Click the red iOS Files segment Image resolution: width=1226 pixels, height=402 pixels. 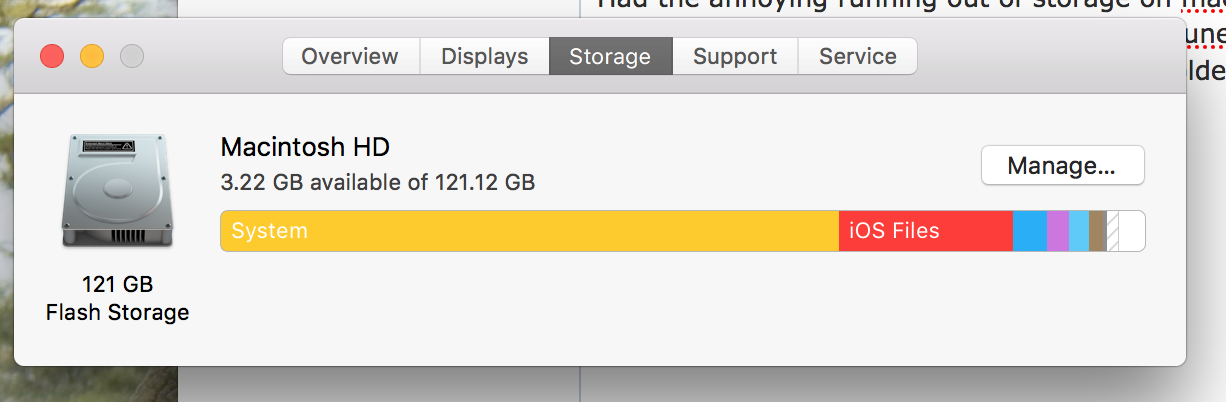[x=926, y=231]
